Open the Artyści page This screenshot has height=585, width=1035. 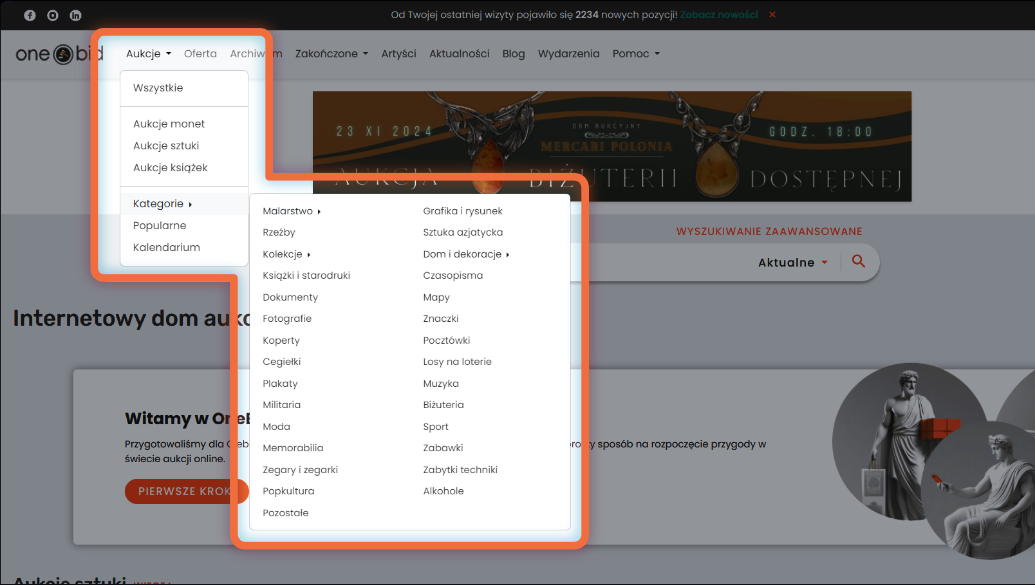point(399,53)
